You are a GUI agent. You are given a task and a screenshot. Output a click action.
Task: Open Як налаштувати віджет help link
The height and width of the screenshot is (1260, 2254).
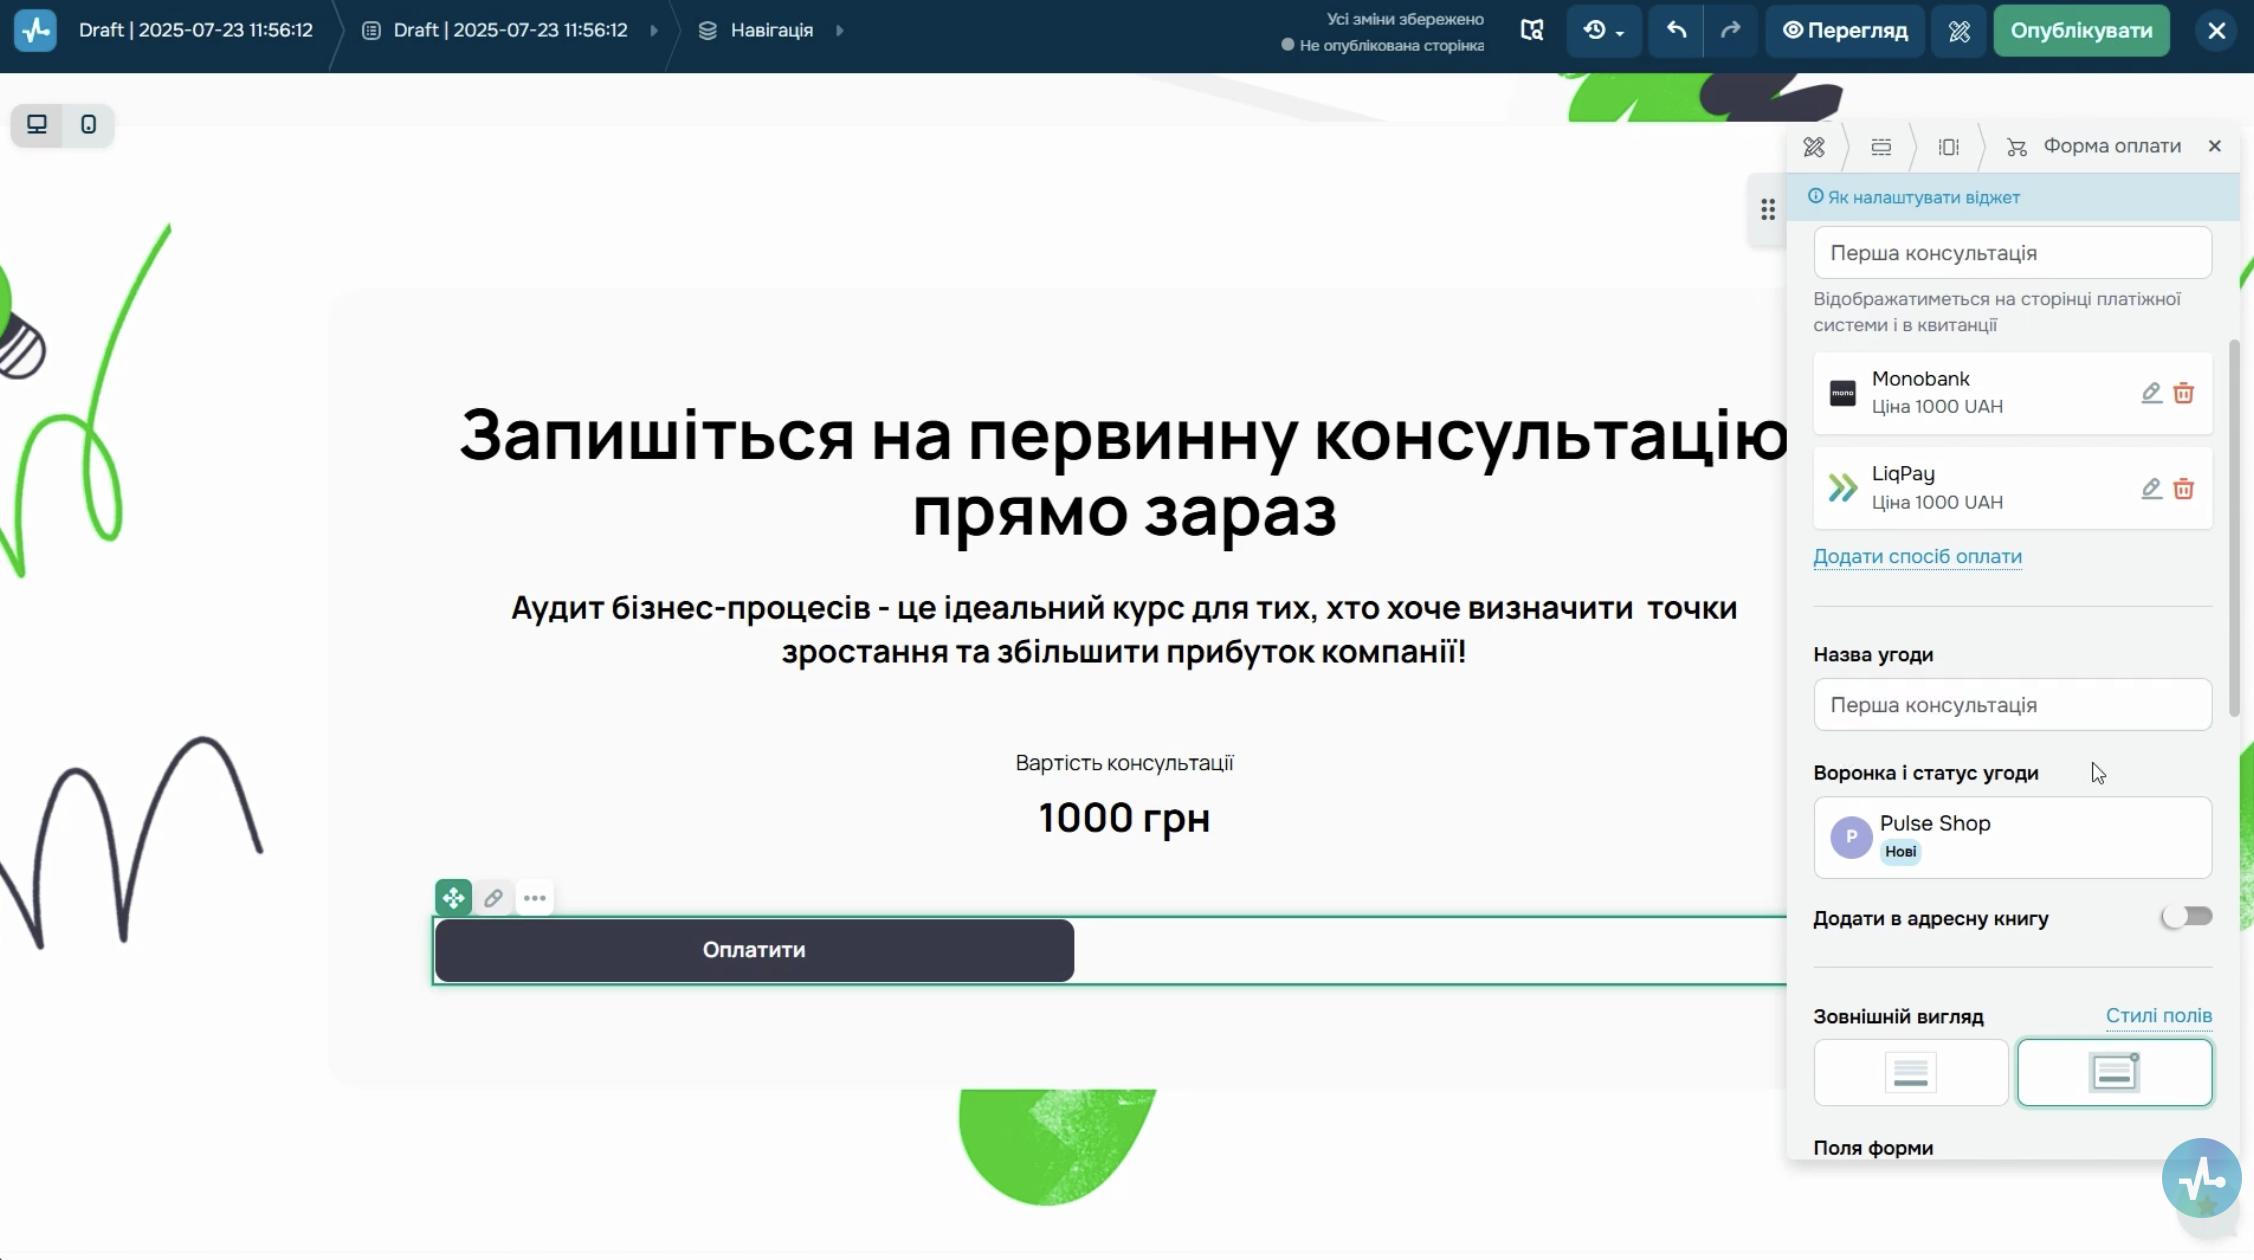point(1914,197)
